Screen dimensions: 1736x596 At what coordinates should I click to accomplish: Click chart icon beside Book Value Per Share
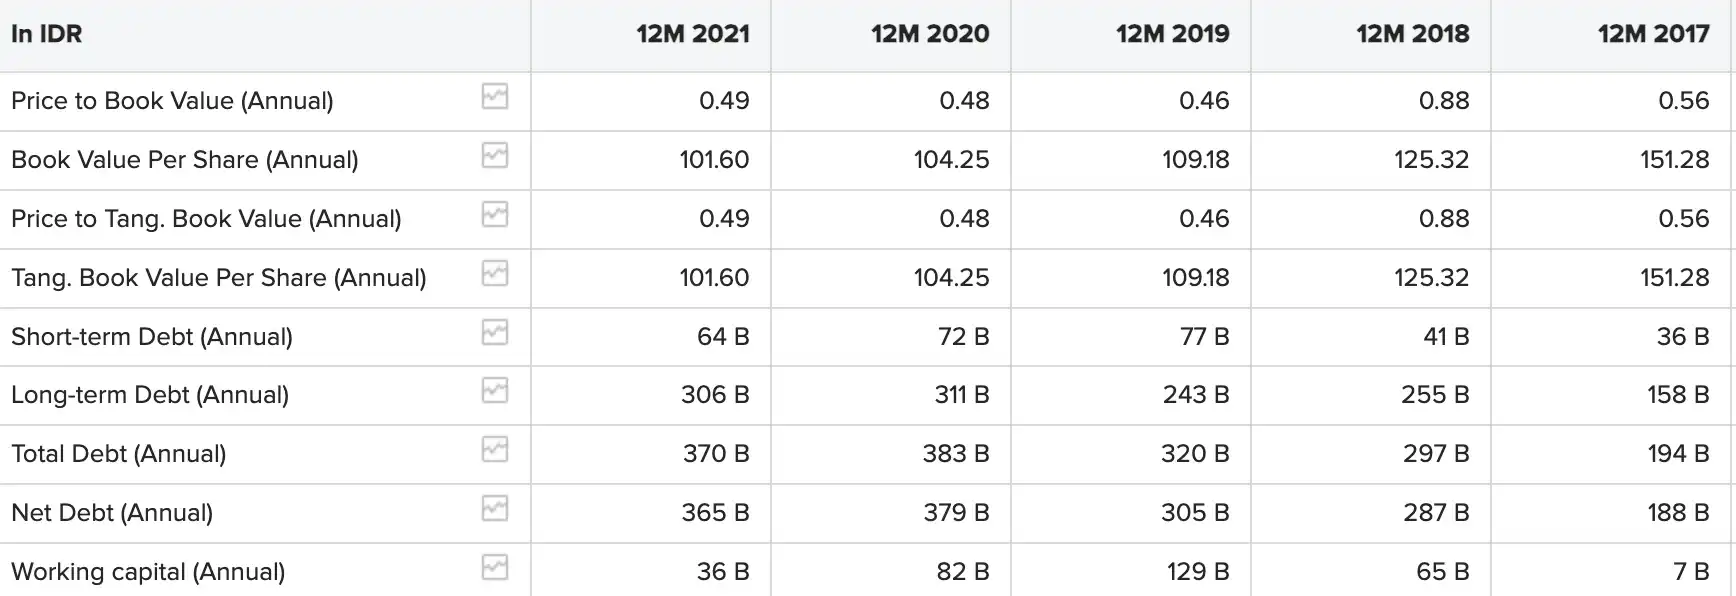click(x=495, y=156)
